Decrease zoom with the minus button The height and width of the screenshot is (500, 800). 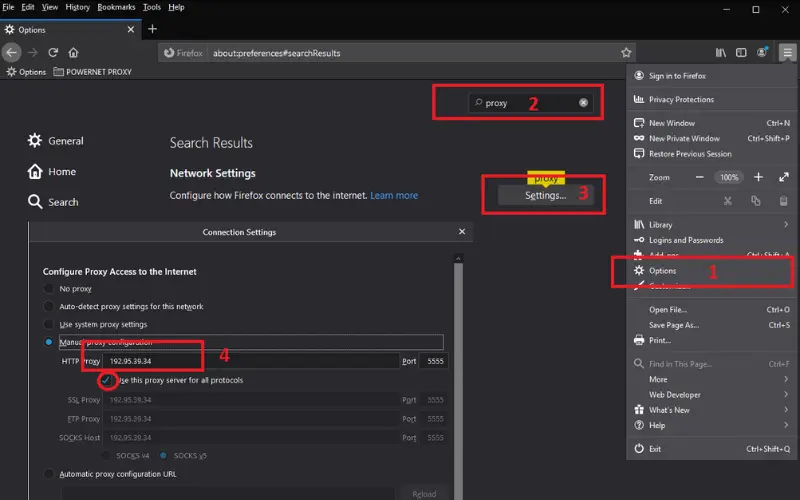(x=699, y=177)
